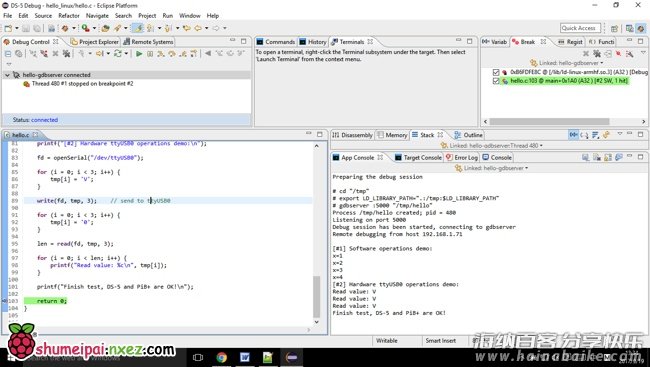Click the 'return 0;' line in hello.c

click(x=51, y=301)
